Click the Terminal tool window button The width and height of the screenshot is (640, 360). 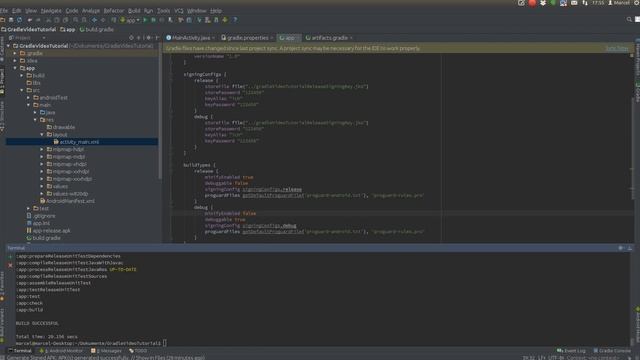click(20, 351)
